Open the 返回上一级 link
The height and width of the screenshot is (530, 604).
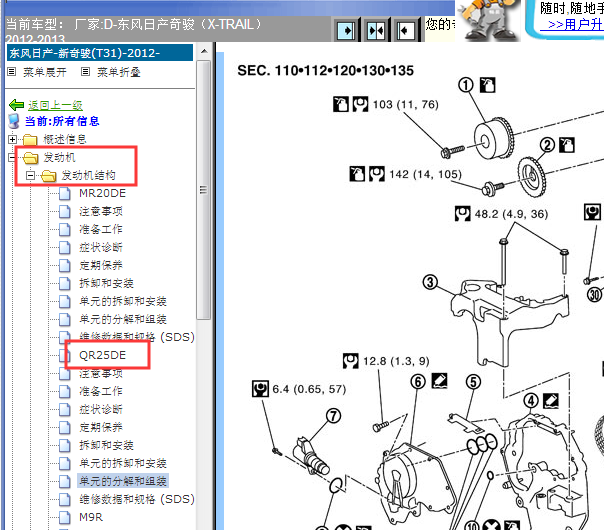(x=55, y=105)
